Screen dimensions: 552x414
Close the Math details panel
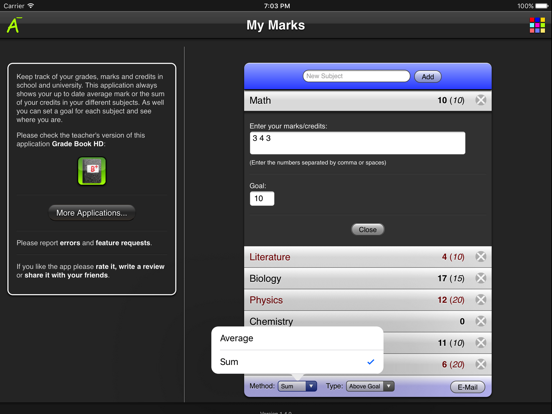coord(368,230)
